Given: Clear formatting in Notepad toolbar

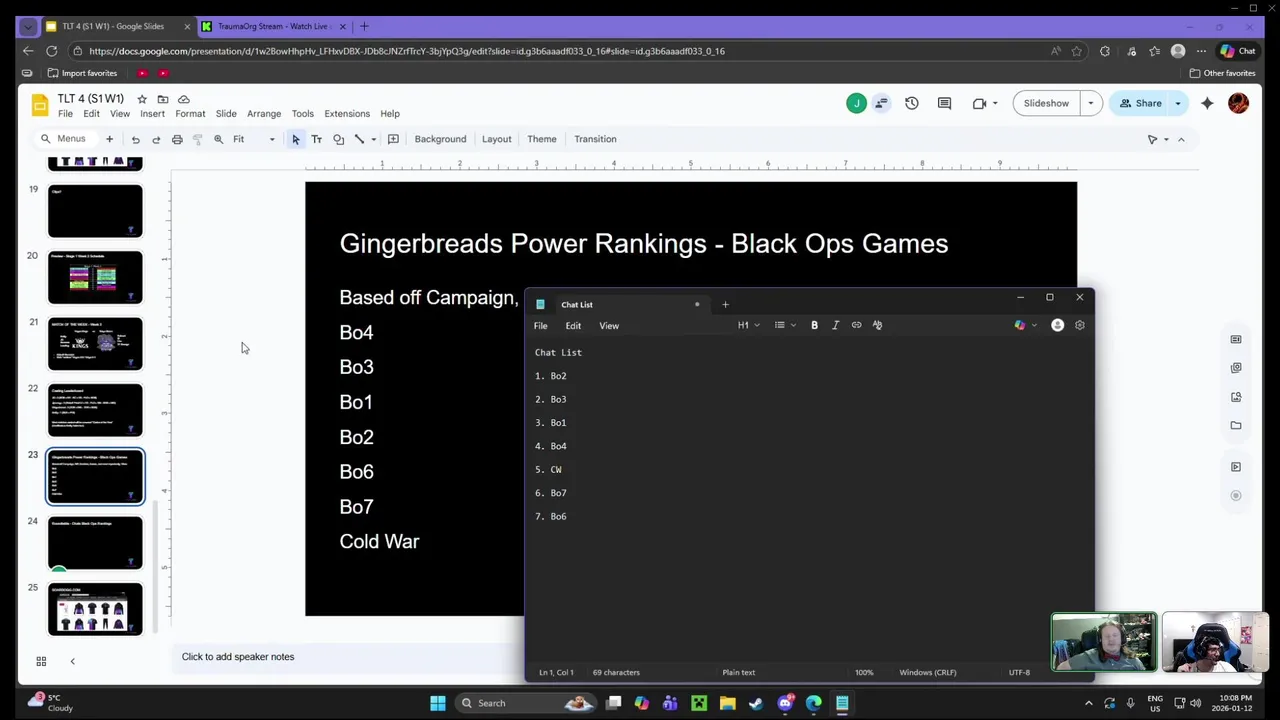Looking at the screenshot, I should coord(877,325).
